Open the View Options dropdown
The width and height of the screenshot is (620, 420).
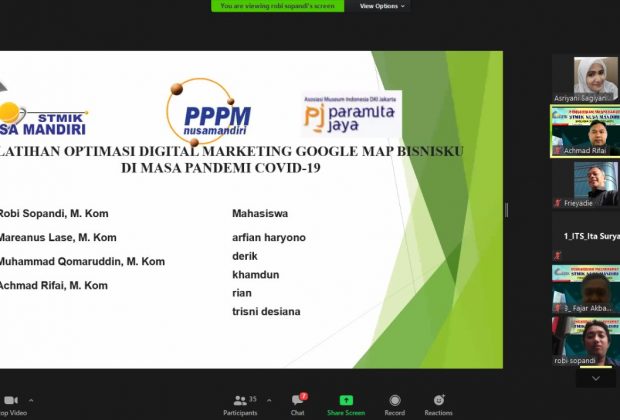coord(382,6)
